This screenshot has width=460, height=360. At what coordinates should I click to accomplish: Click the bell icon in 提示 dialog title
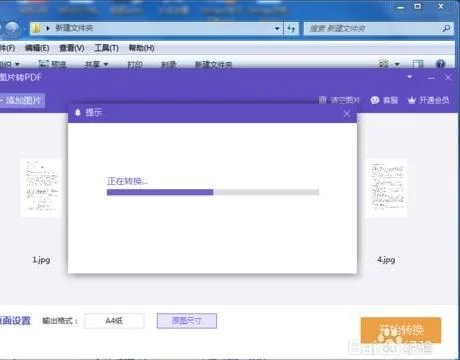tap(78, 113)
